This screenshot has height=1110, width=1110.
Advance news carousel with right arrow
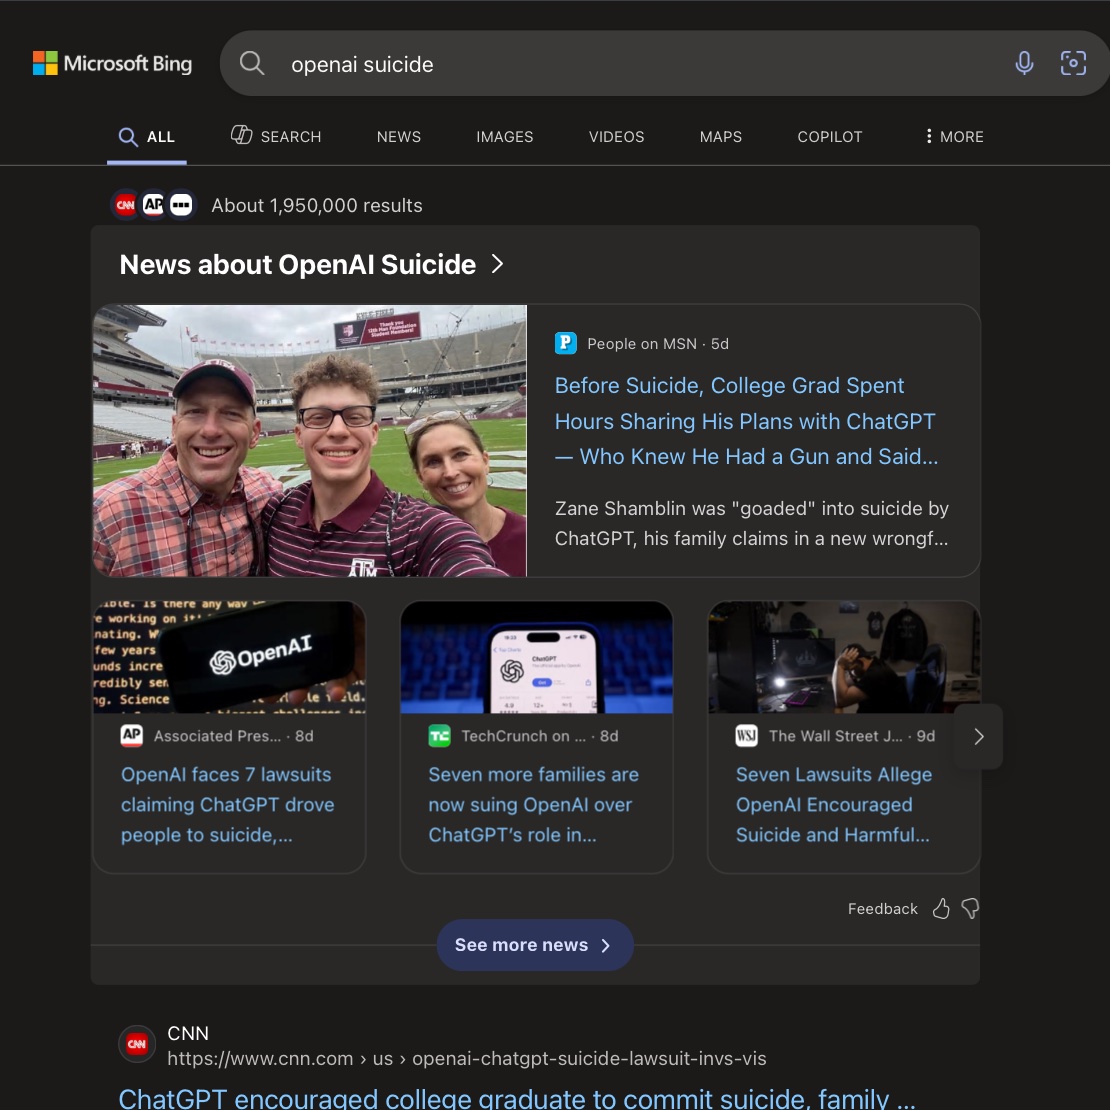[x=978, y=736]
